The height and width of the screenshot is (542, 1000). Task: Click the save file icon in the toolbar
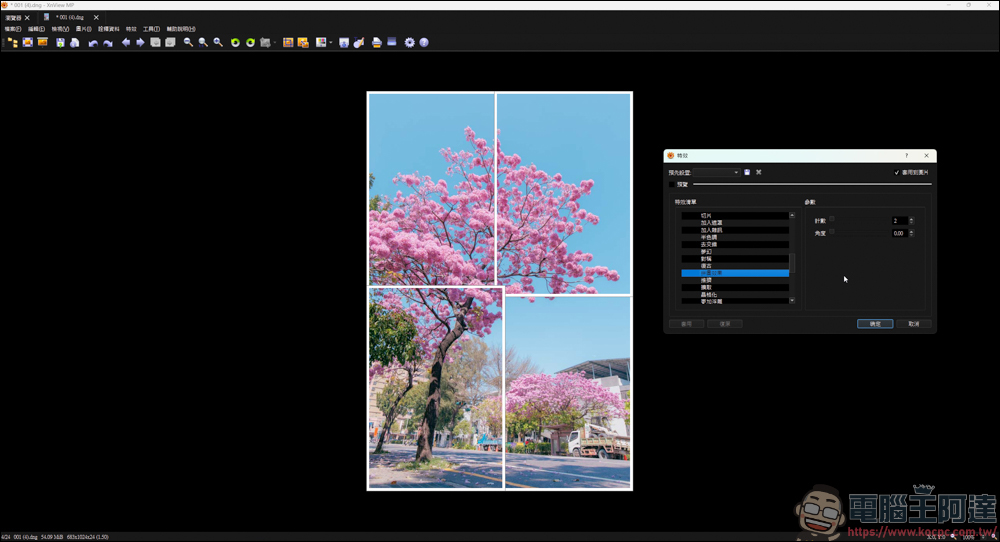pos(60,43)
